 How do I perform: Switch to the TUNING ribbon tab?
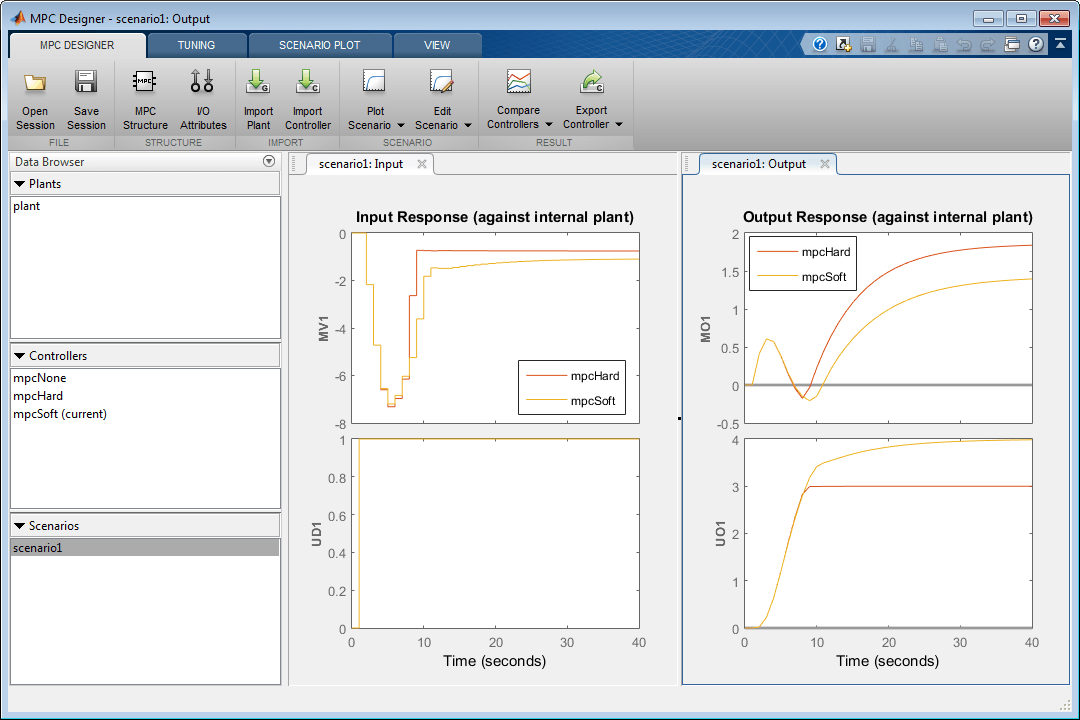click(x=196, y=45)
